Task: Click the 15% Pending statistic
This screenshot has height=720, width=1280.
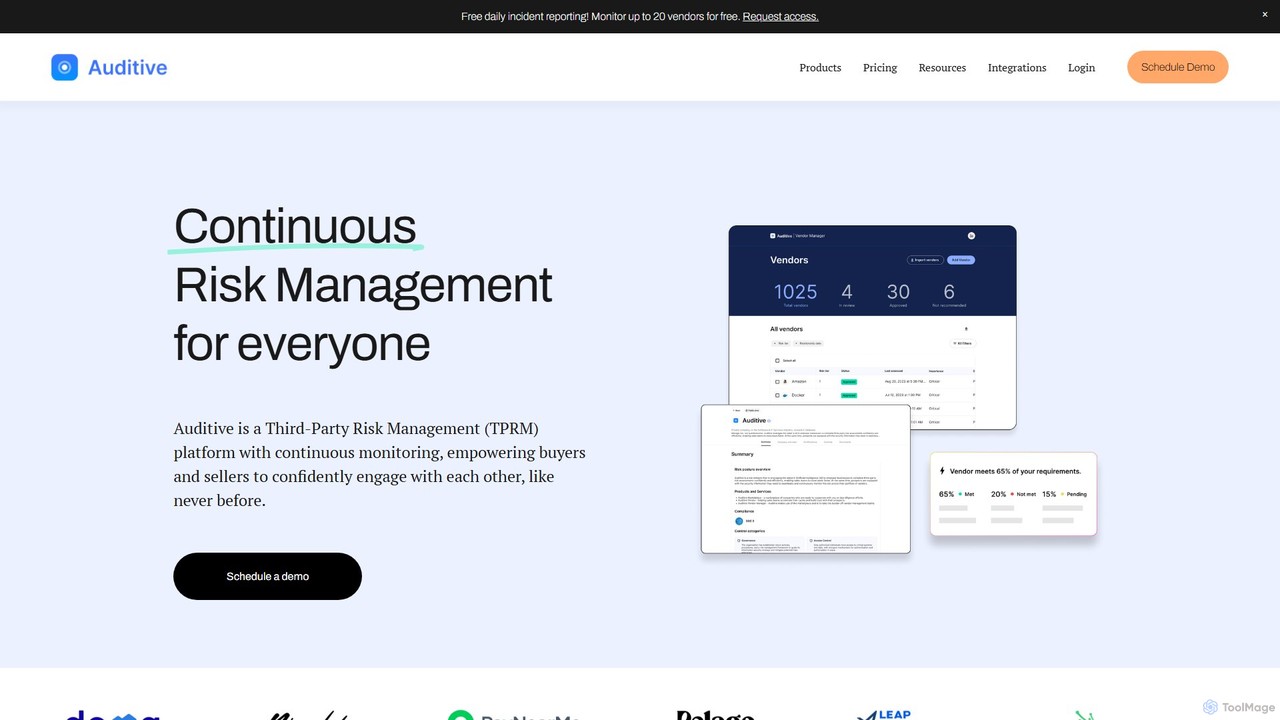Action: (x=1064, y=494)
